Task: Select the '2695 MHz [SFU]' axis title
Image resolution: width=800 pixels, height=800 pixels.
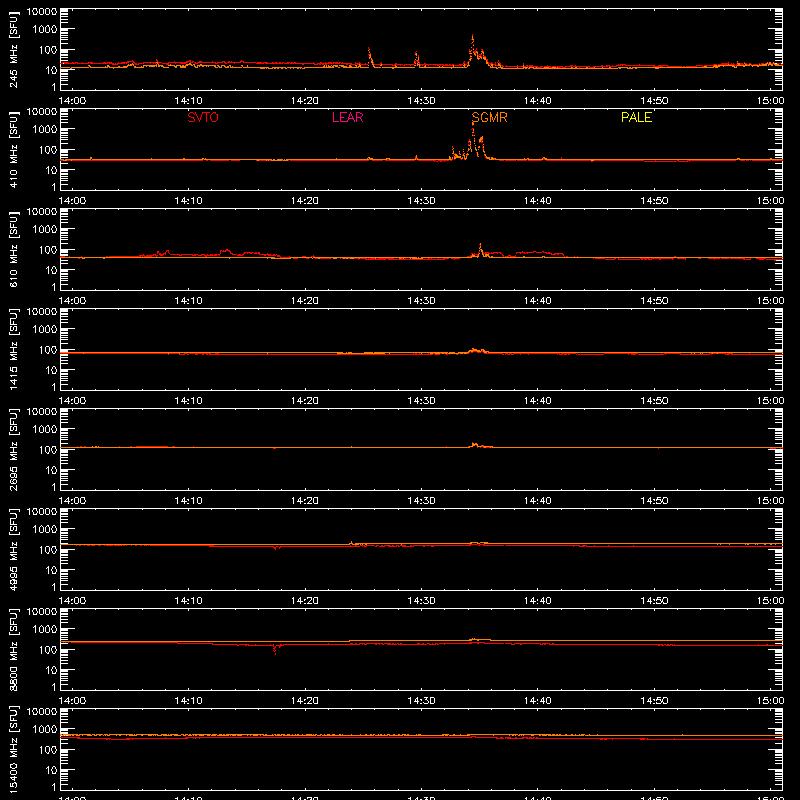Action: tap(13, 449)
